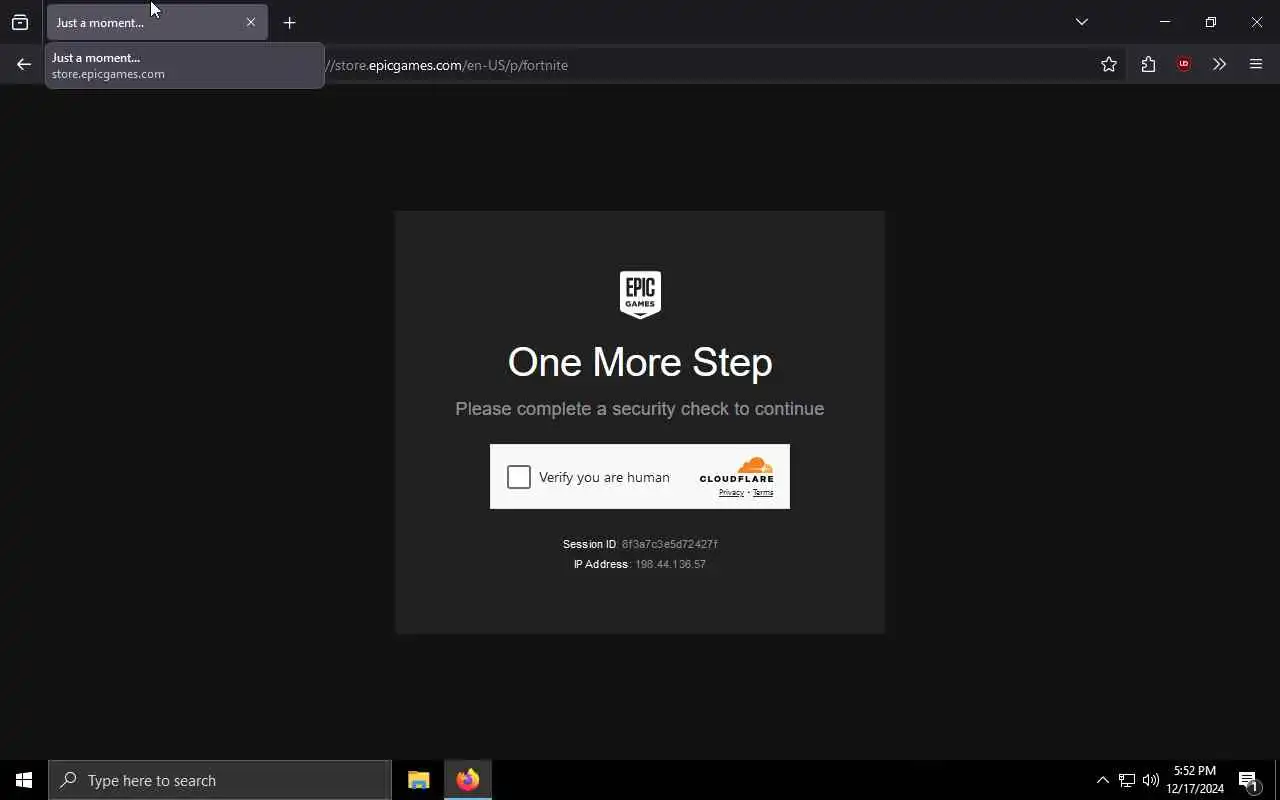
Task: Close the Just a moment tab
Action: (251, 22)
